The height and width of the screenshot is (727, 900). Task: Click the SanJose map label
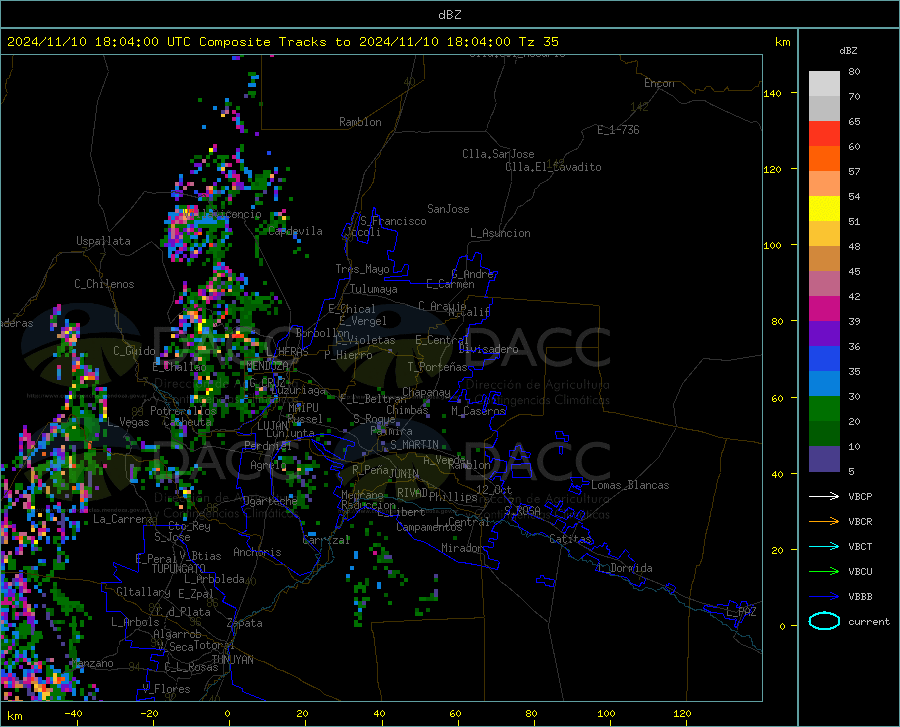(x=448, y=209)
